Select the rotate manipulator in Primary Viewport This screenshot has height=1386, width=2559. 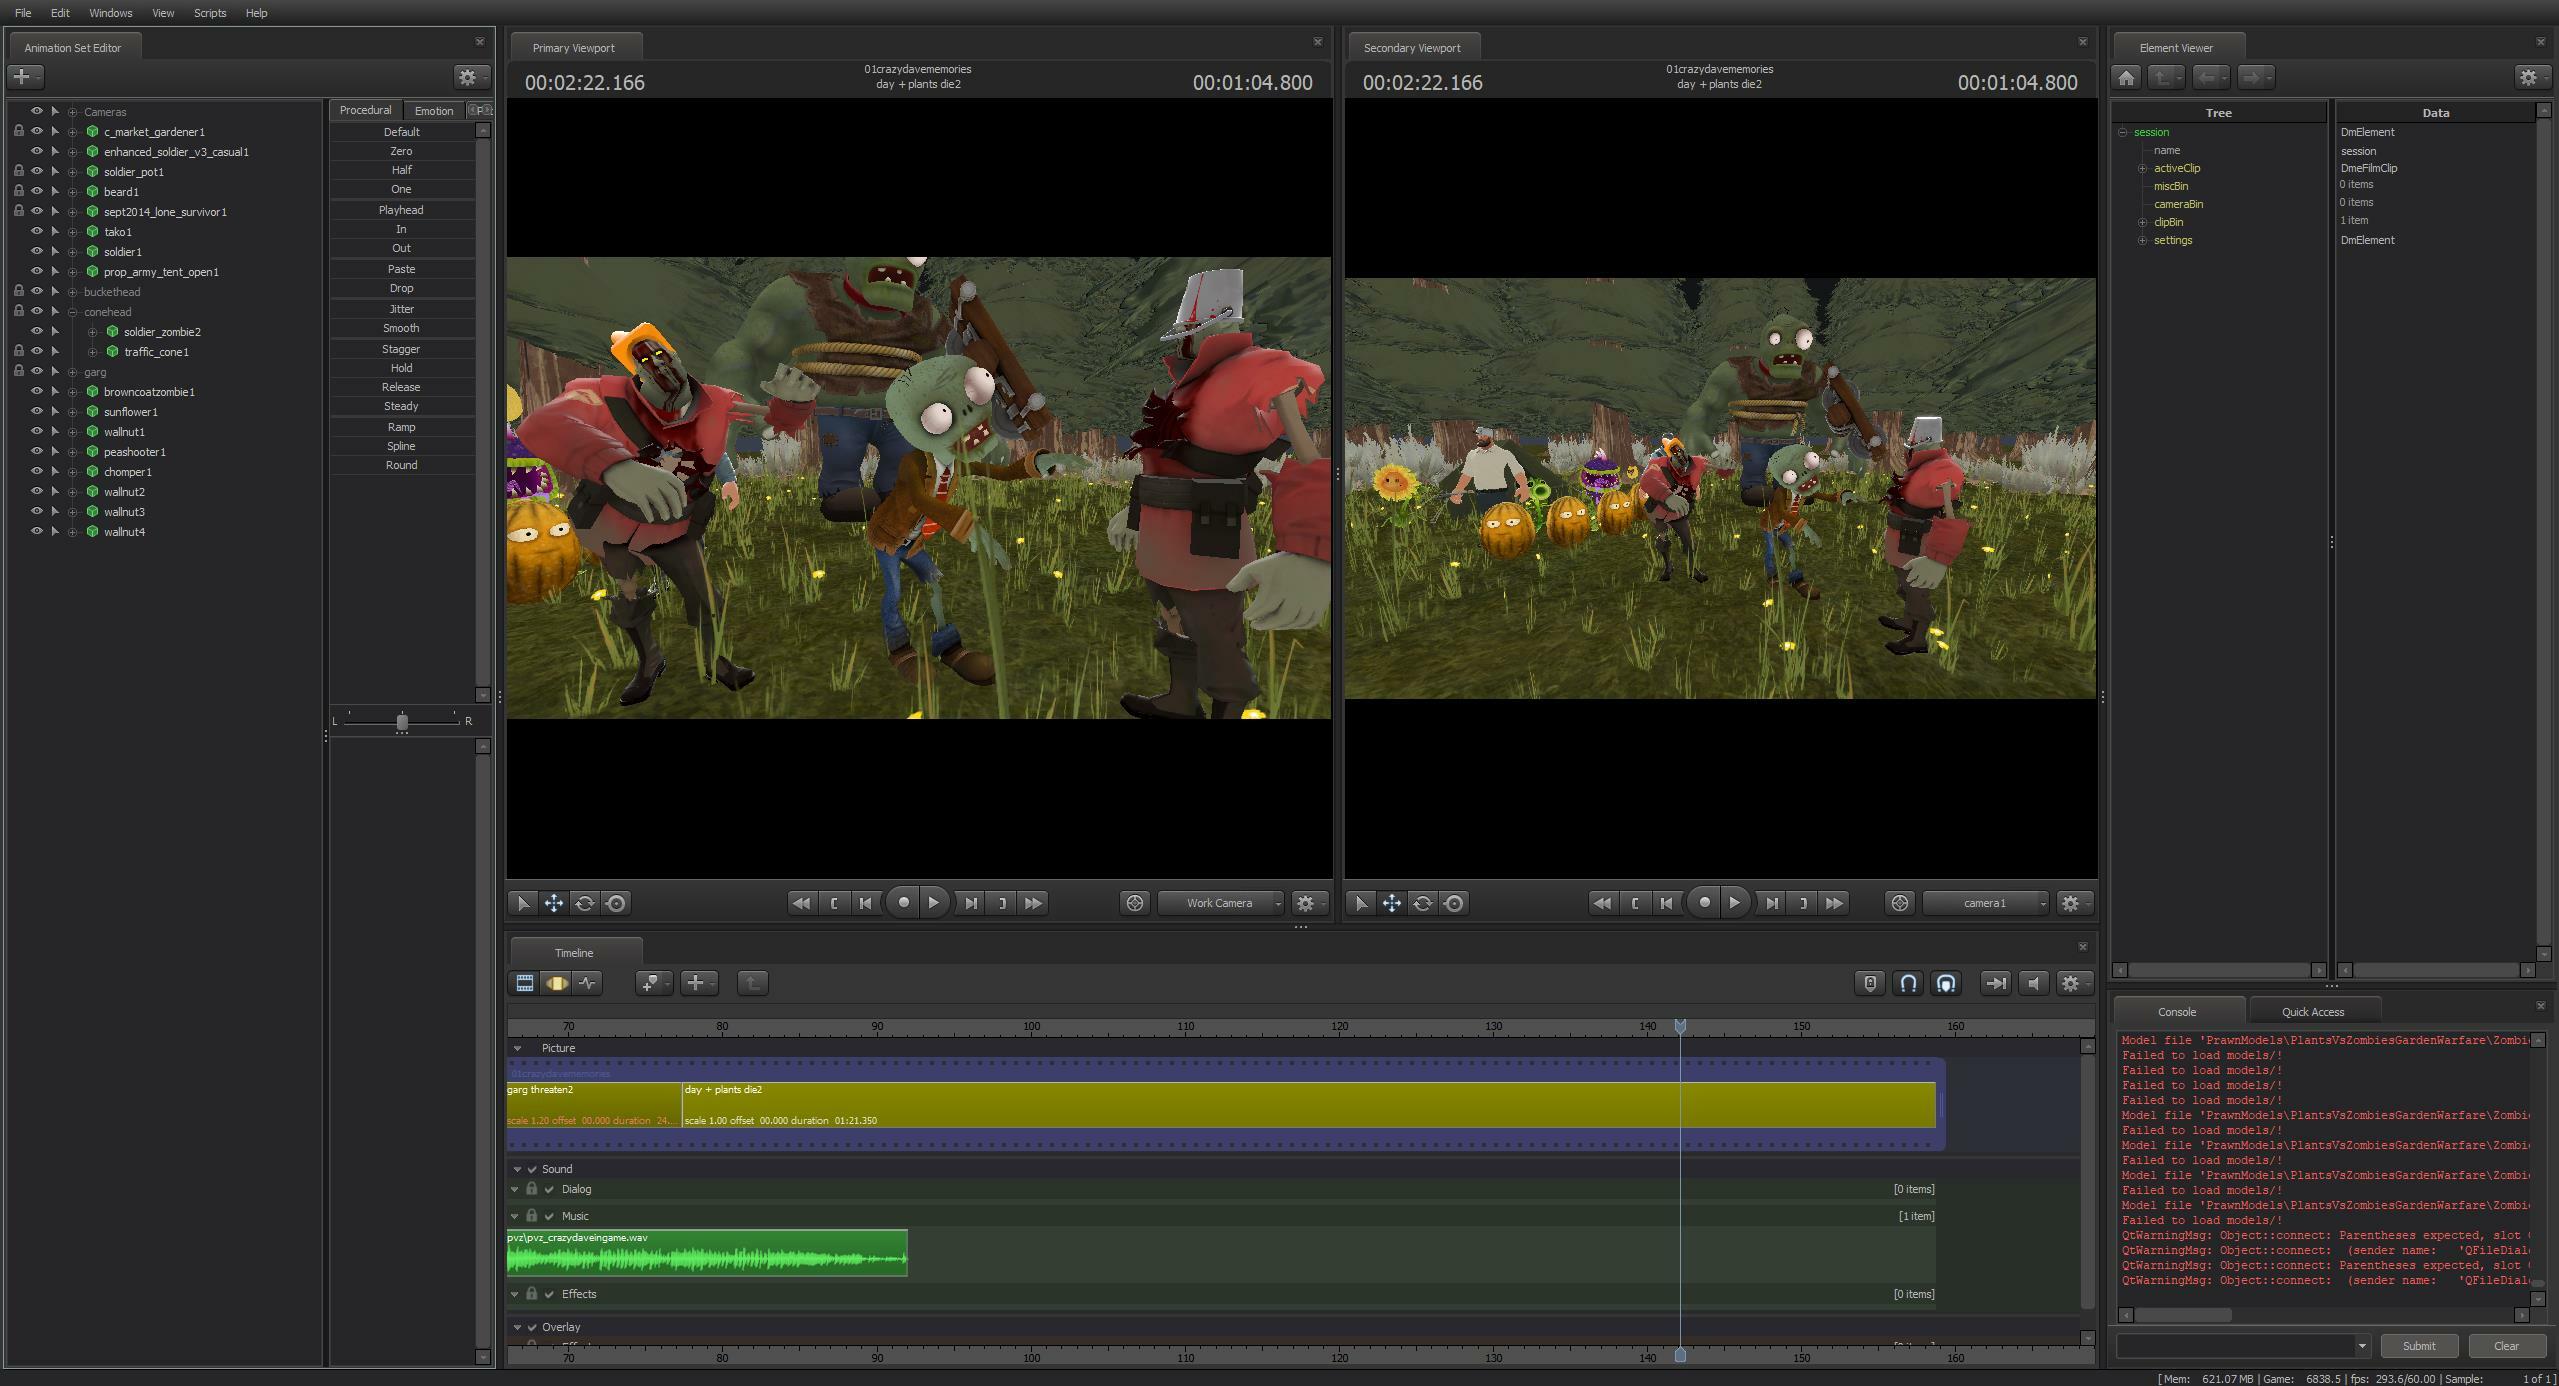pos(585,903)
